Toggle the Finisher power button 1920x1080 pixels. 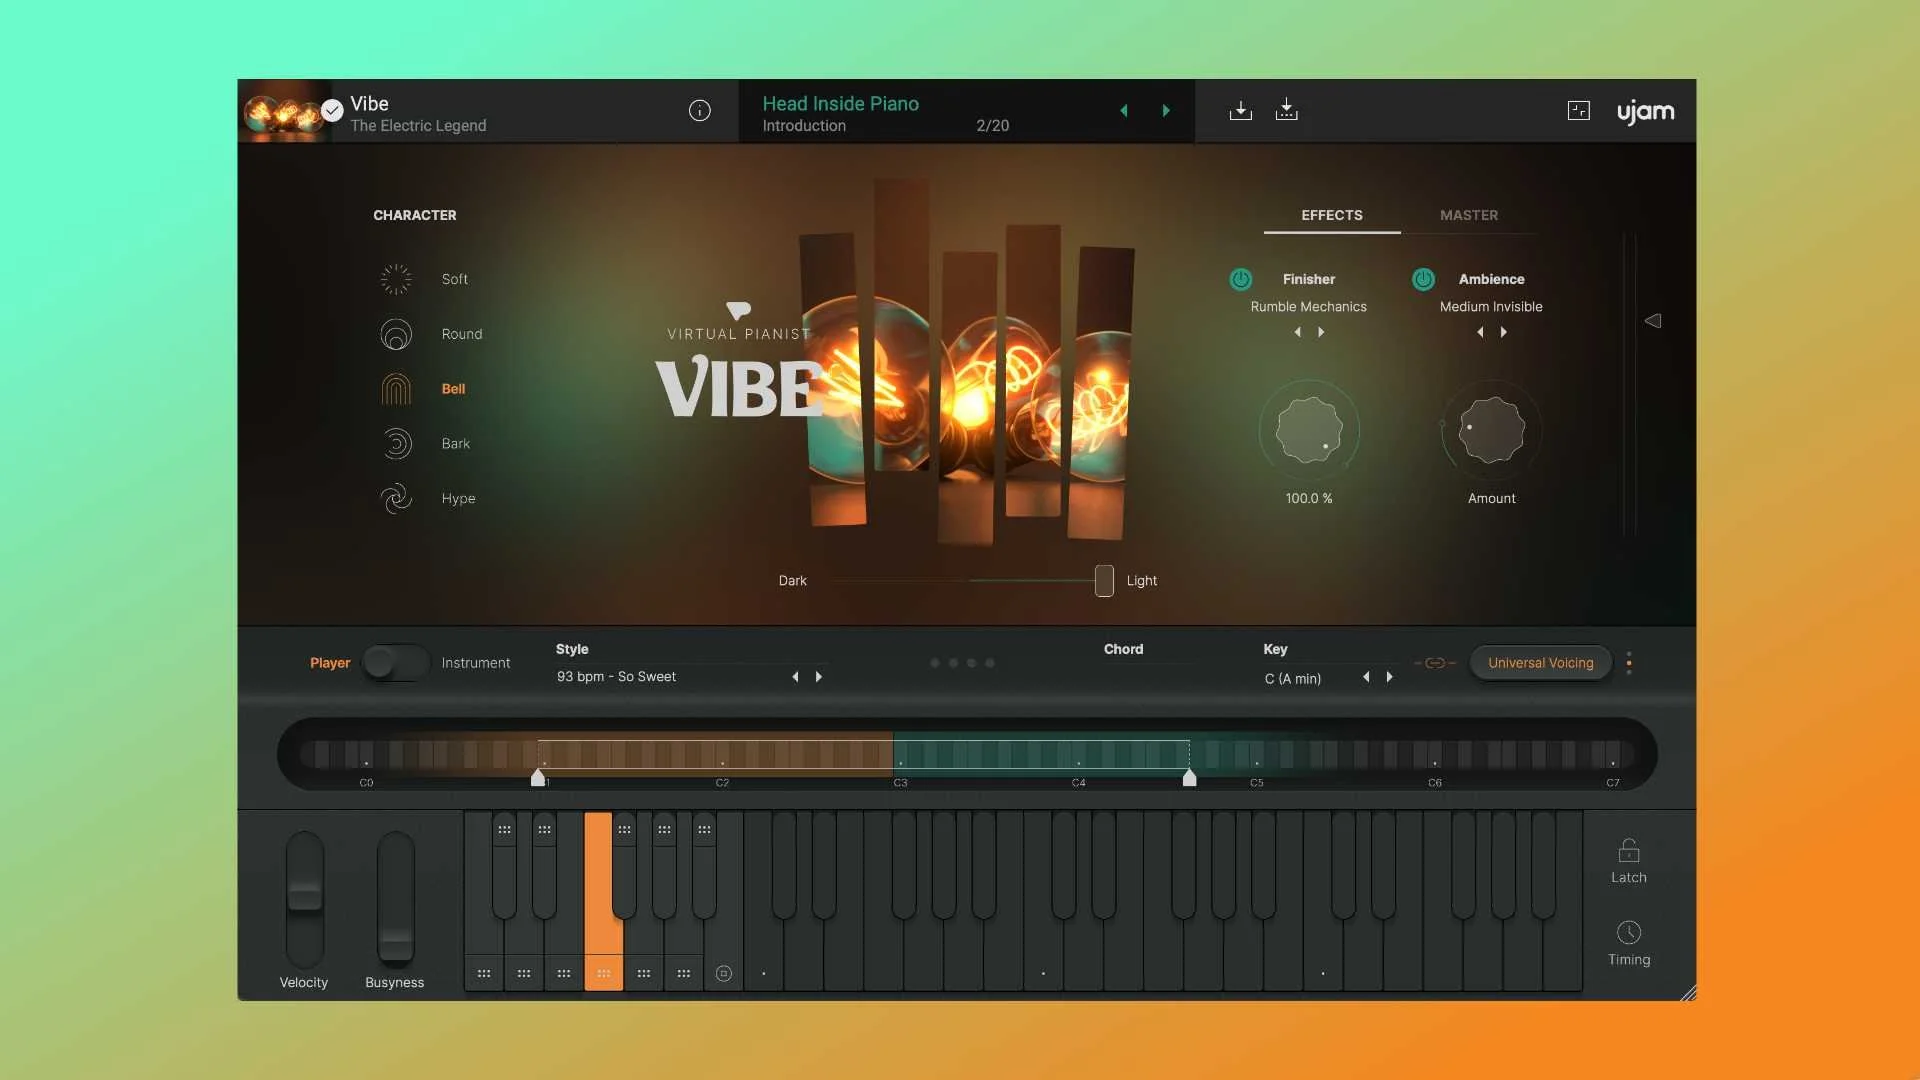pos(1240,279)
